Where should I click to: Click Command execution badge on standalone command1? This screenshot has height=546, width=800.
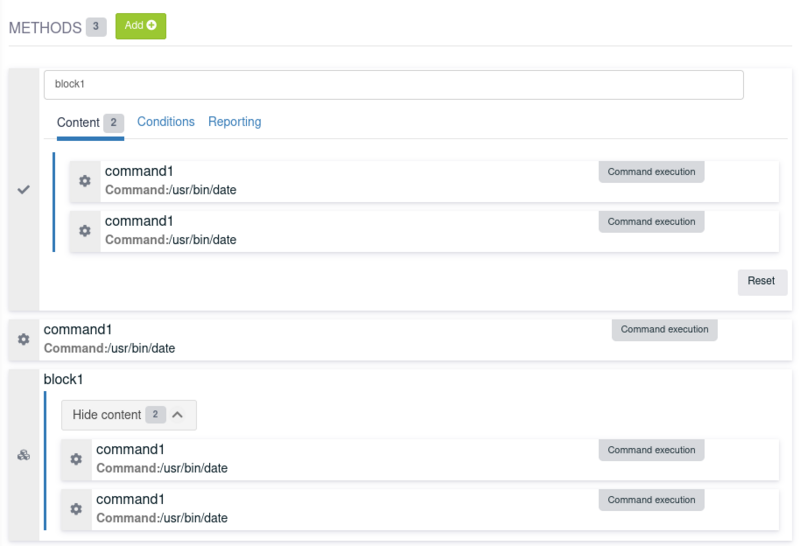point(665,330)
